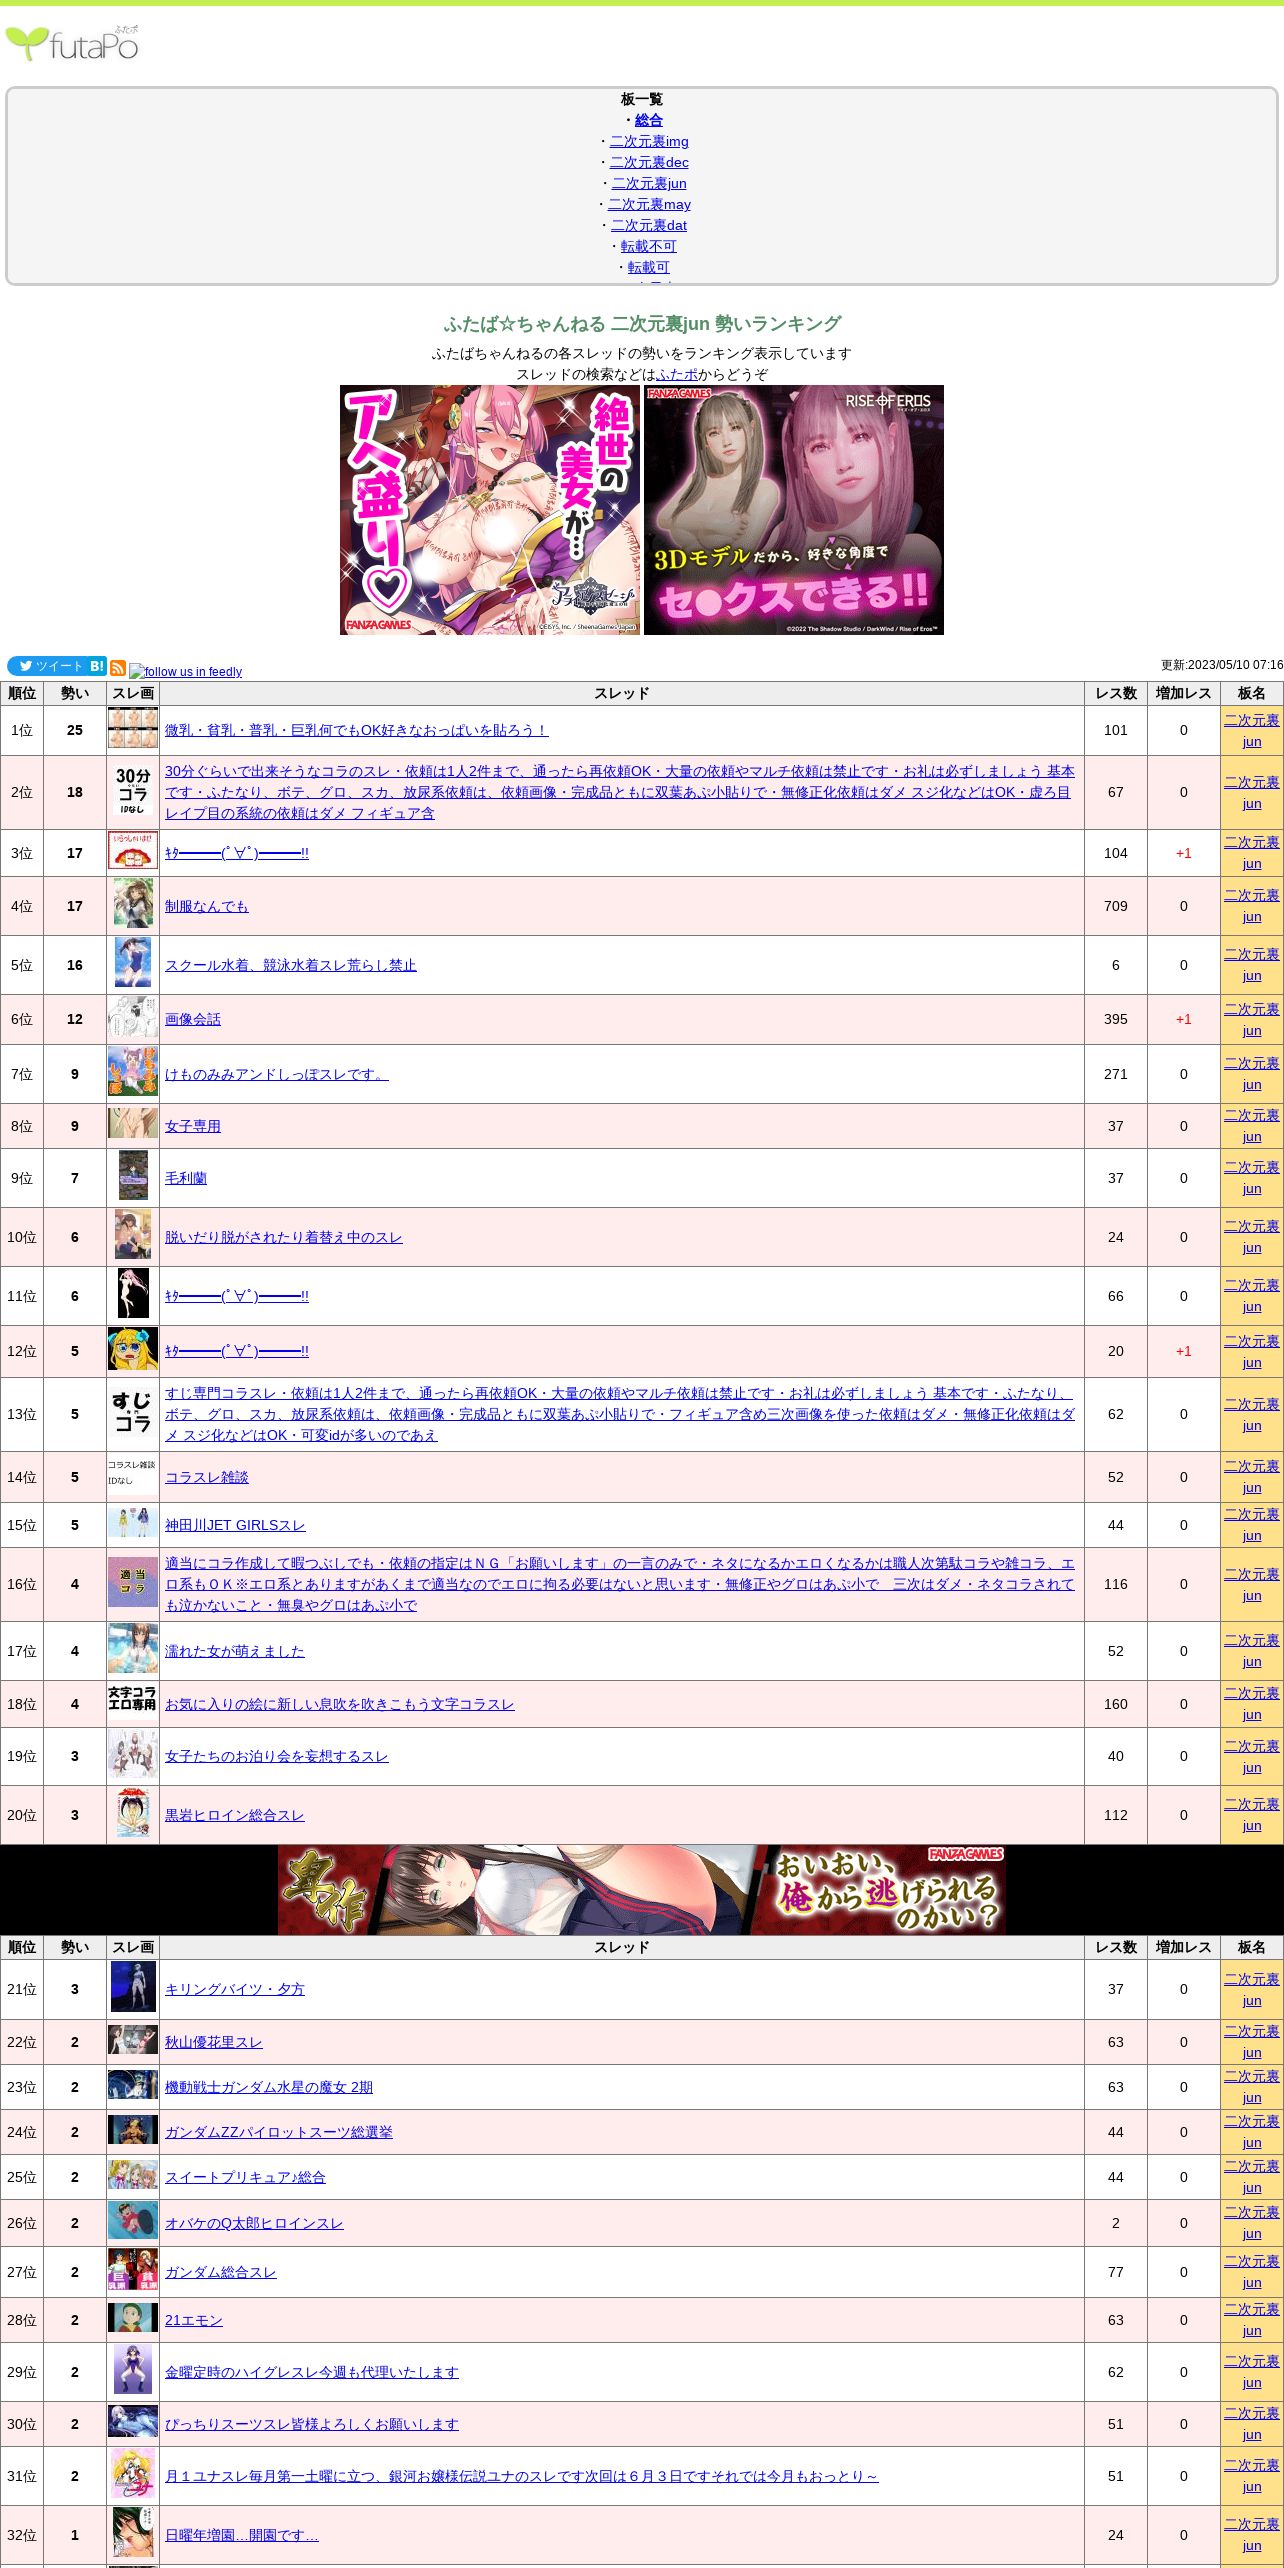Viewport: 1284px width, 2568px height.
Task: Open the 神田川JET GIRLSスレ link
Action: 235,1525
